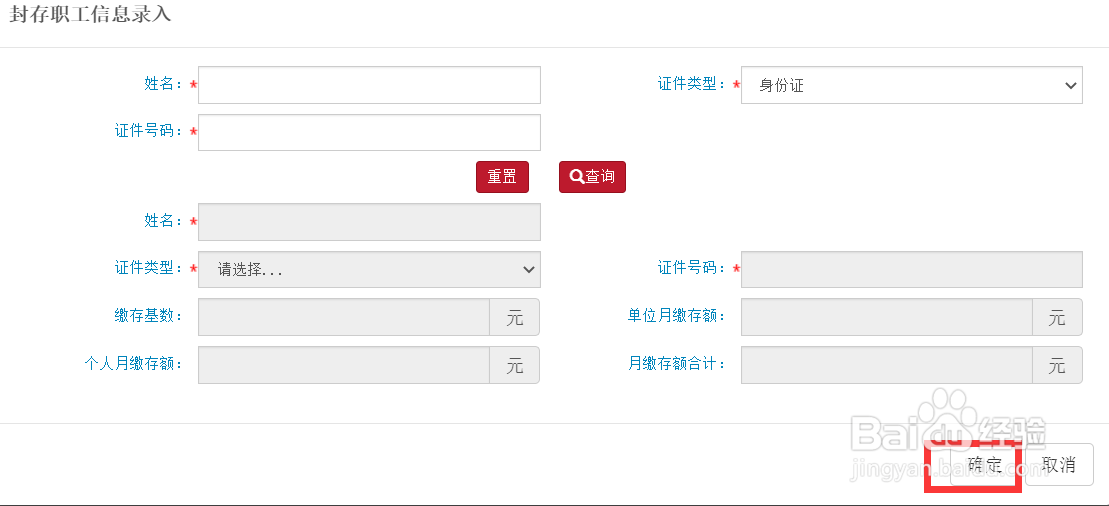
Task: Focus the top 姓名 input field
Action: pos(369,85)
